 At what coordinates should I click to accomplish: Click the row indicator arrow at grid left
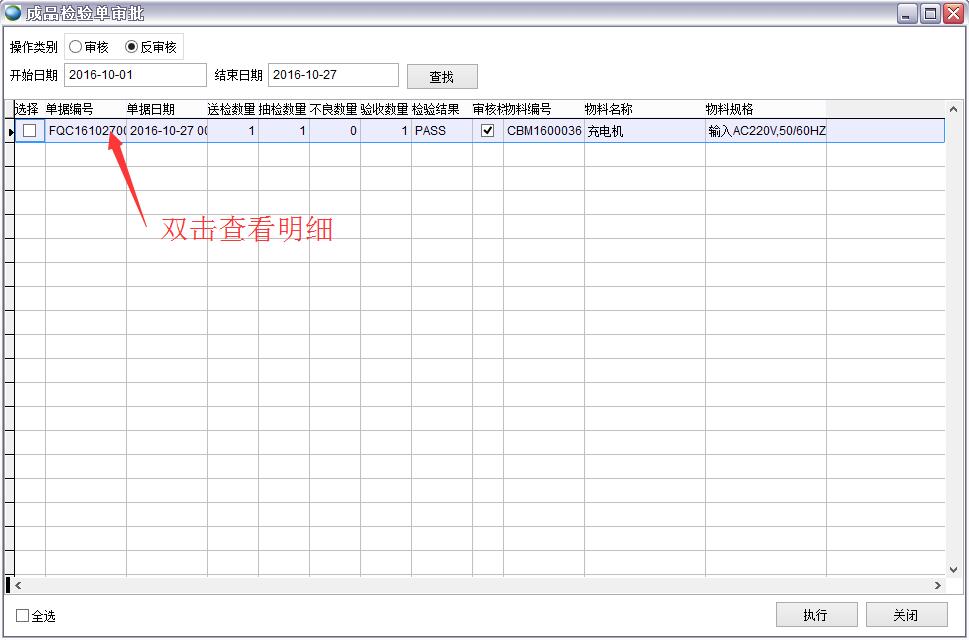tap(9, 131)
